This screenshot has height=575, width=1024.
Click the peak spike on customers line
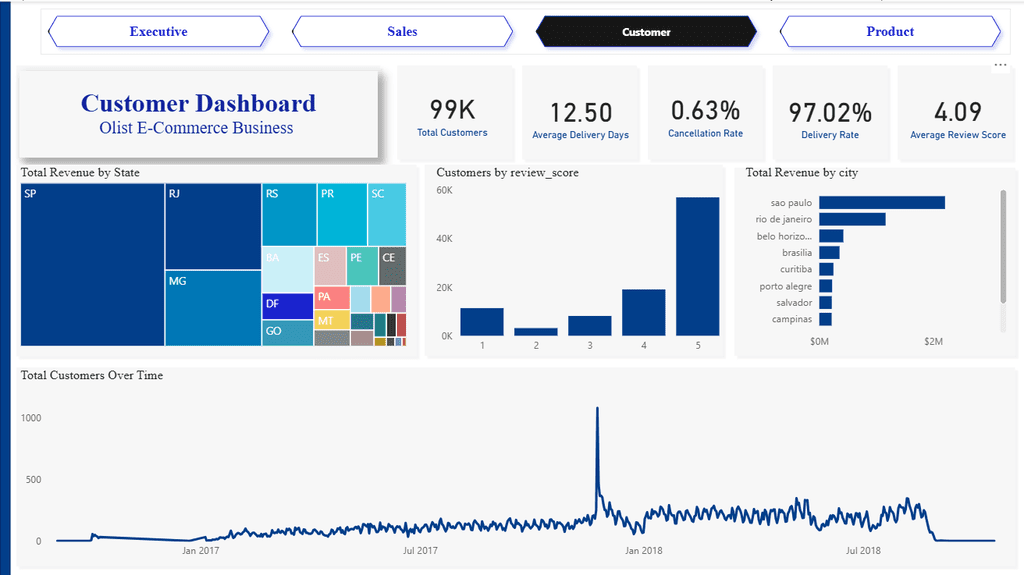tap(597, 409)
